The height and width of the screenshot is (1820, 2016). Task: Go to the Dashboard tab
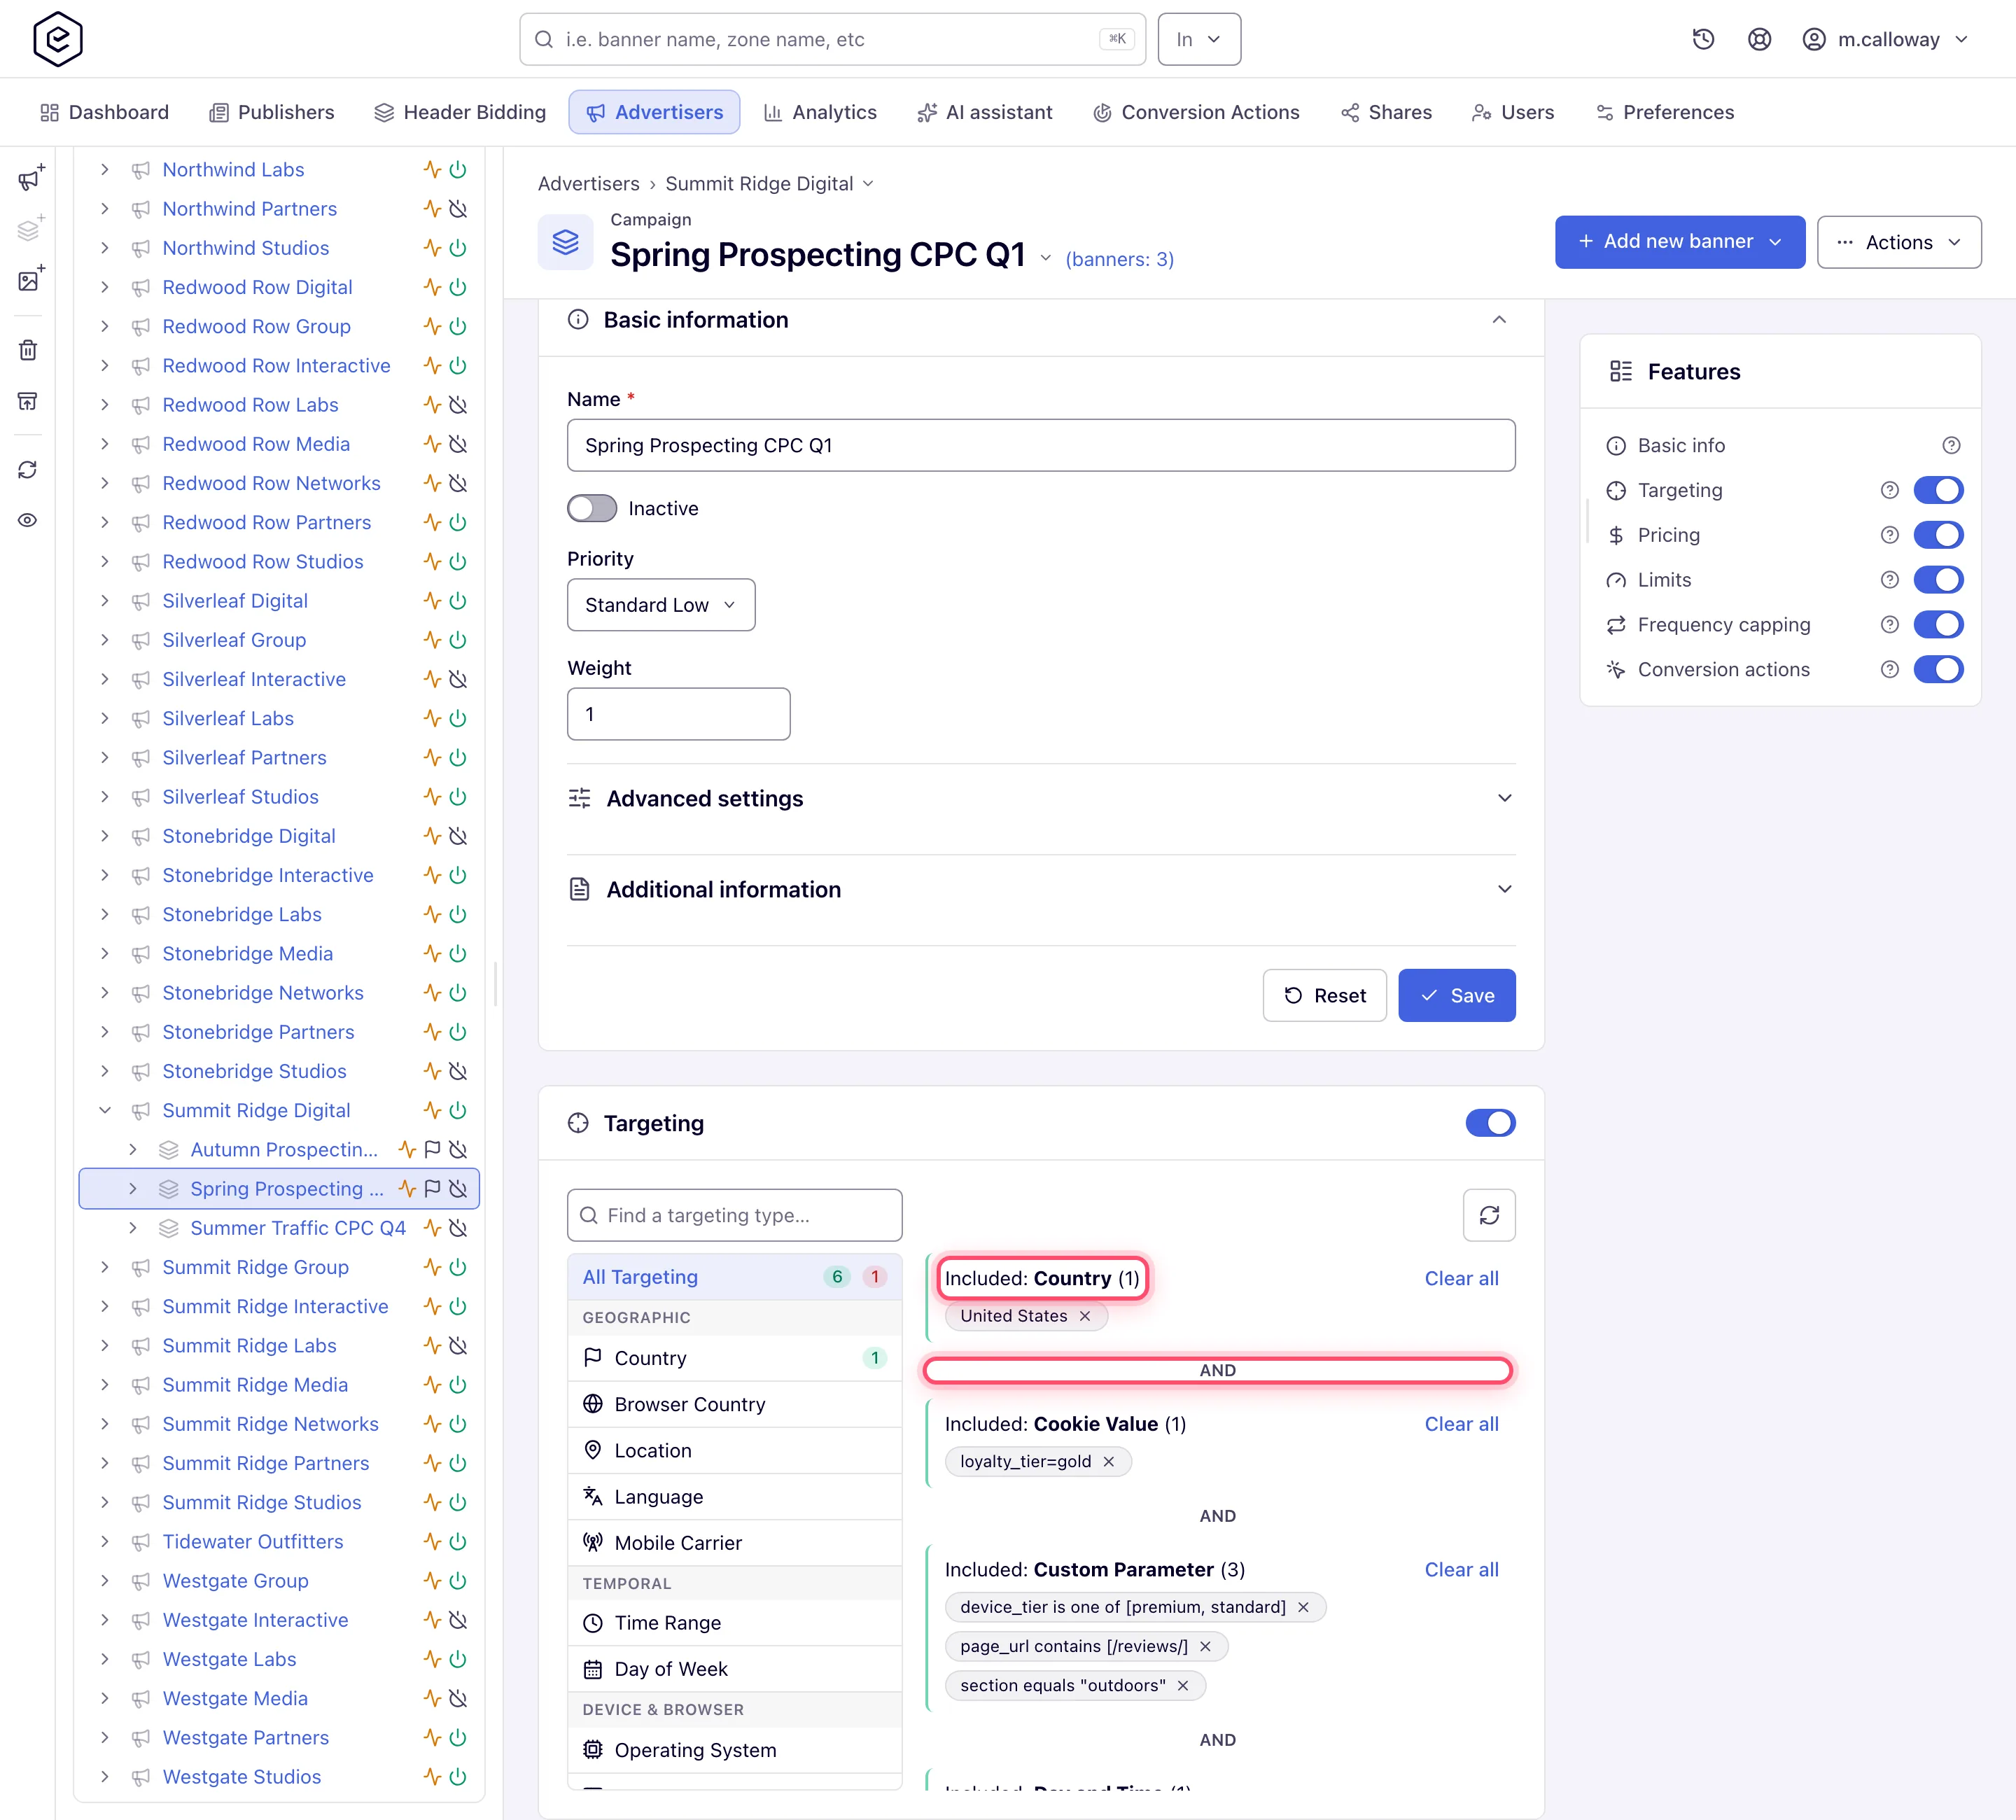(x=104, y=112)
